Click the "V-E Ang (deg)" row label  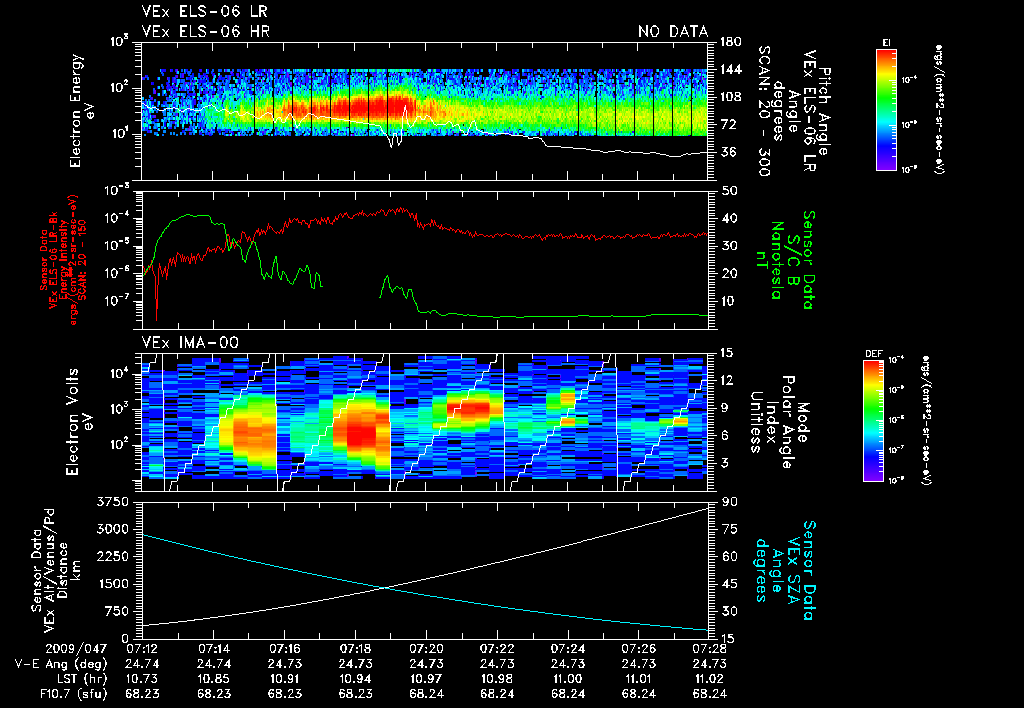point(61,664)
